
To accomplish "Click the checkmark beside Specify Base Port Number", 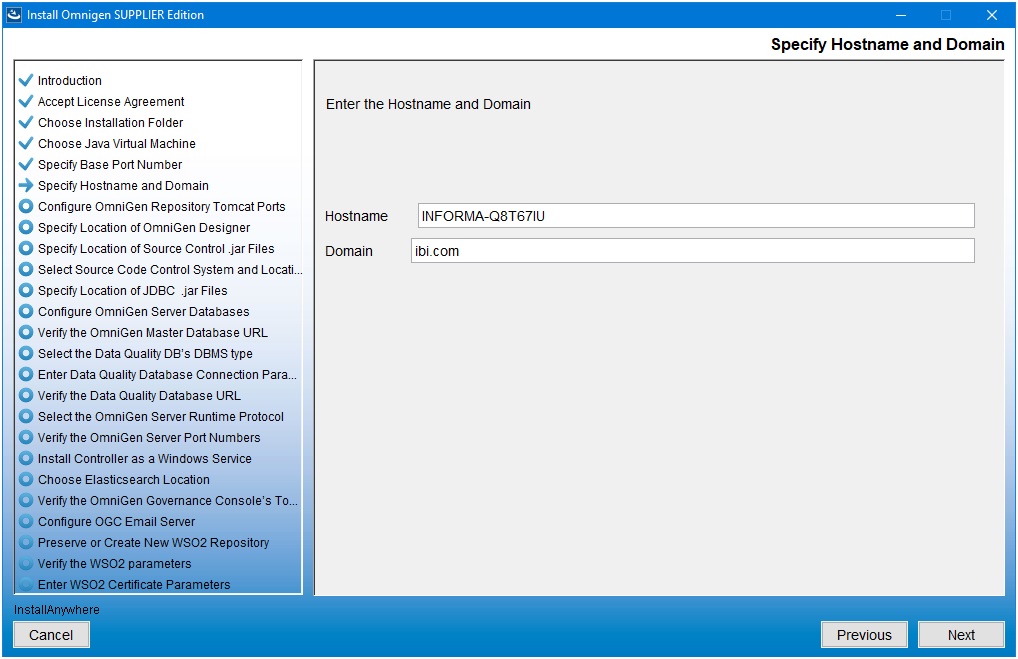I will [x=26, y=164].
